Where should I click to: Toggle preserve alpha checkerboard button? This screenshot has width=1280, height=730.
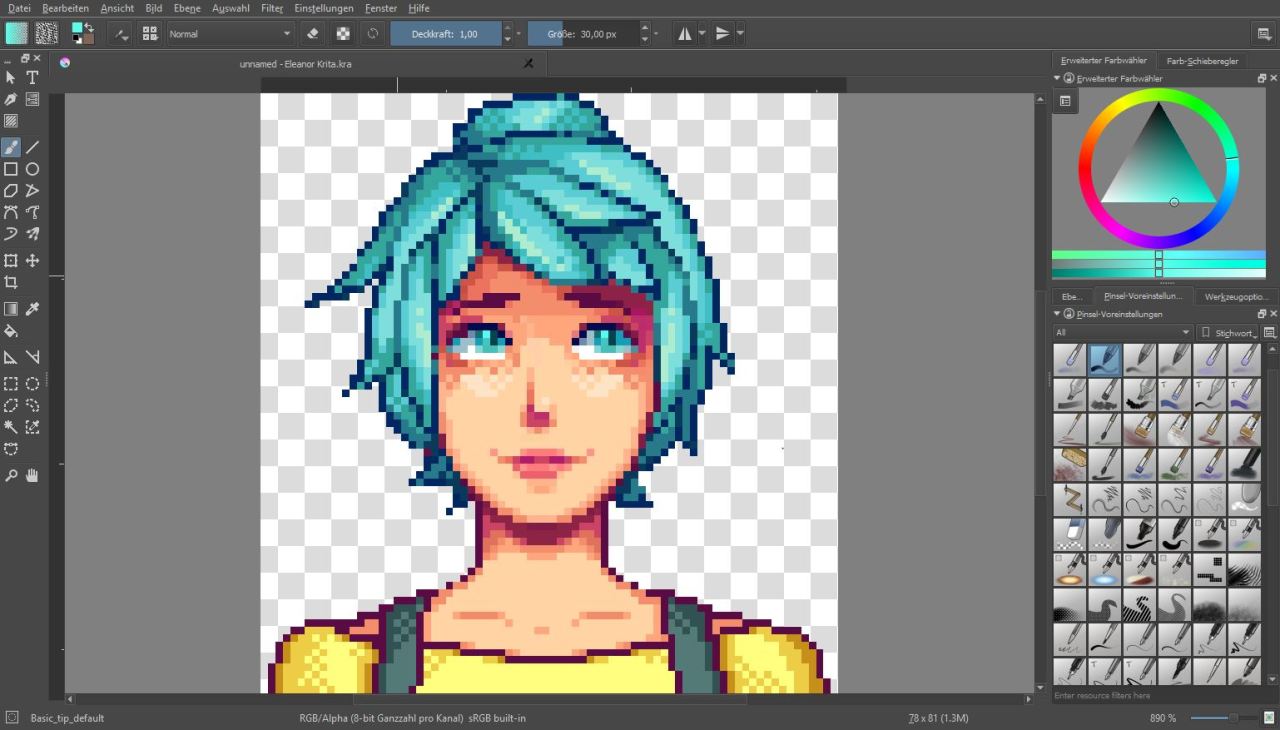[x=343, y=33]
